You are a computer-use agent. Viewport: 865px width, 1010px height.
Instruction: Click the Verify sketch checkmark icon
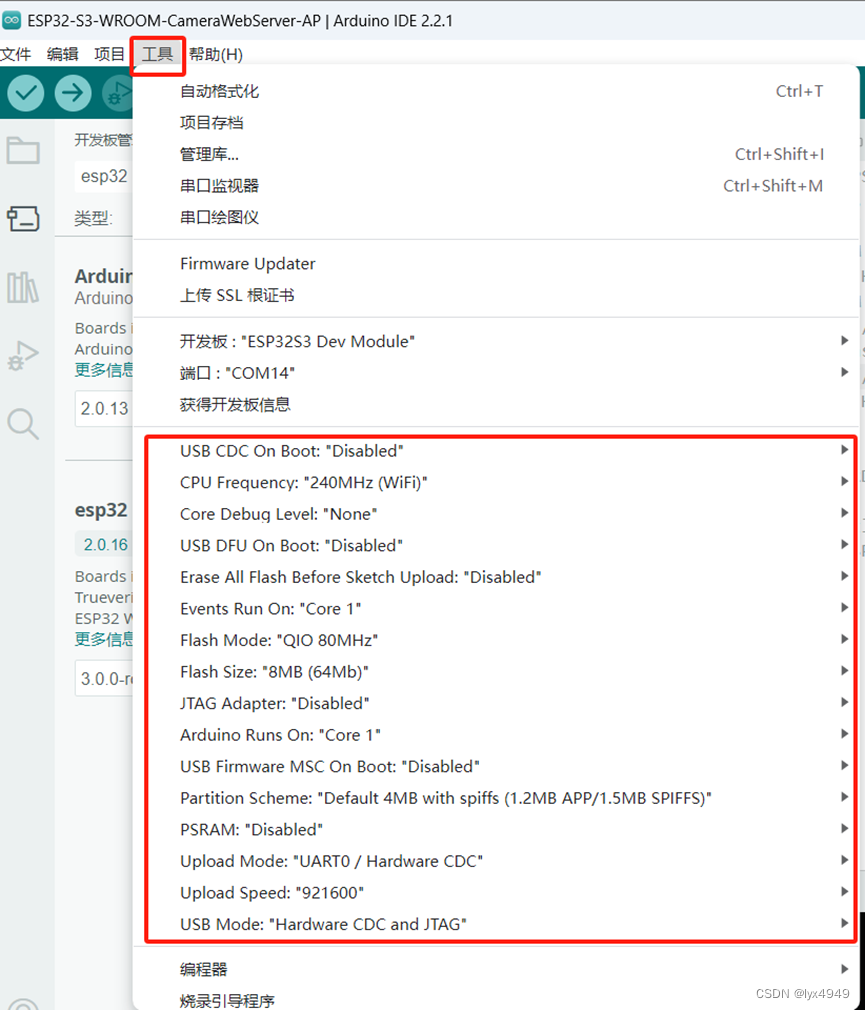tap(25, 92)
